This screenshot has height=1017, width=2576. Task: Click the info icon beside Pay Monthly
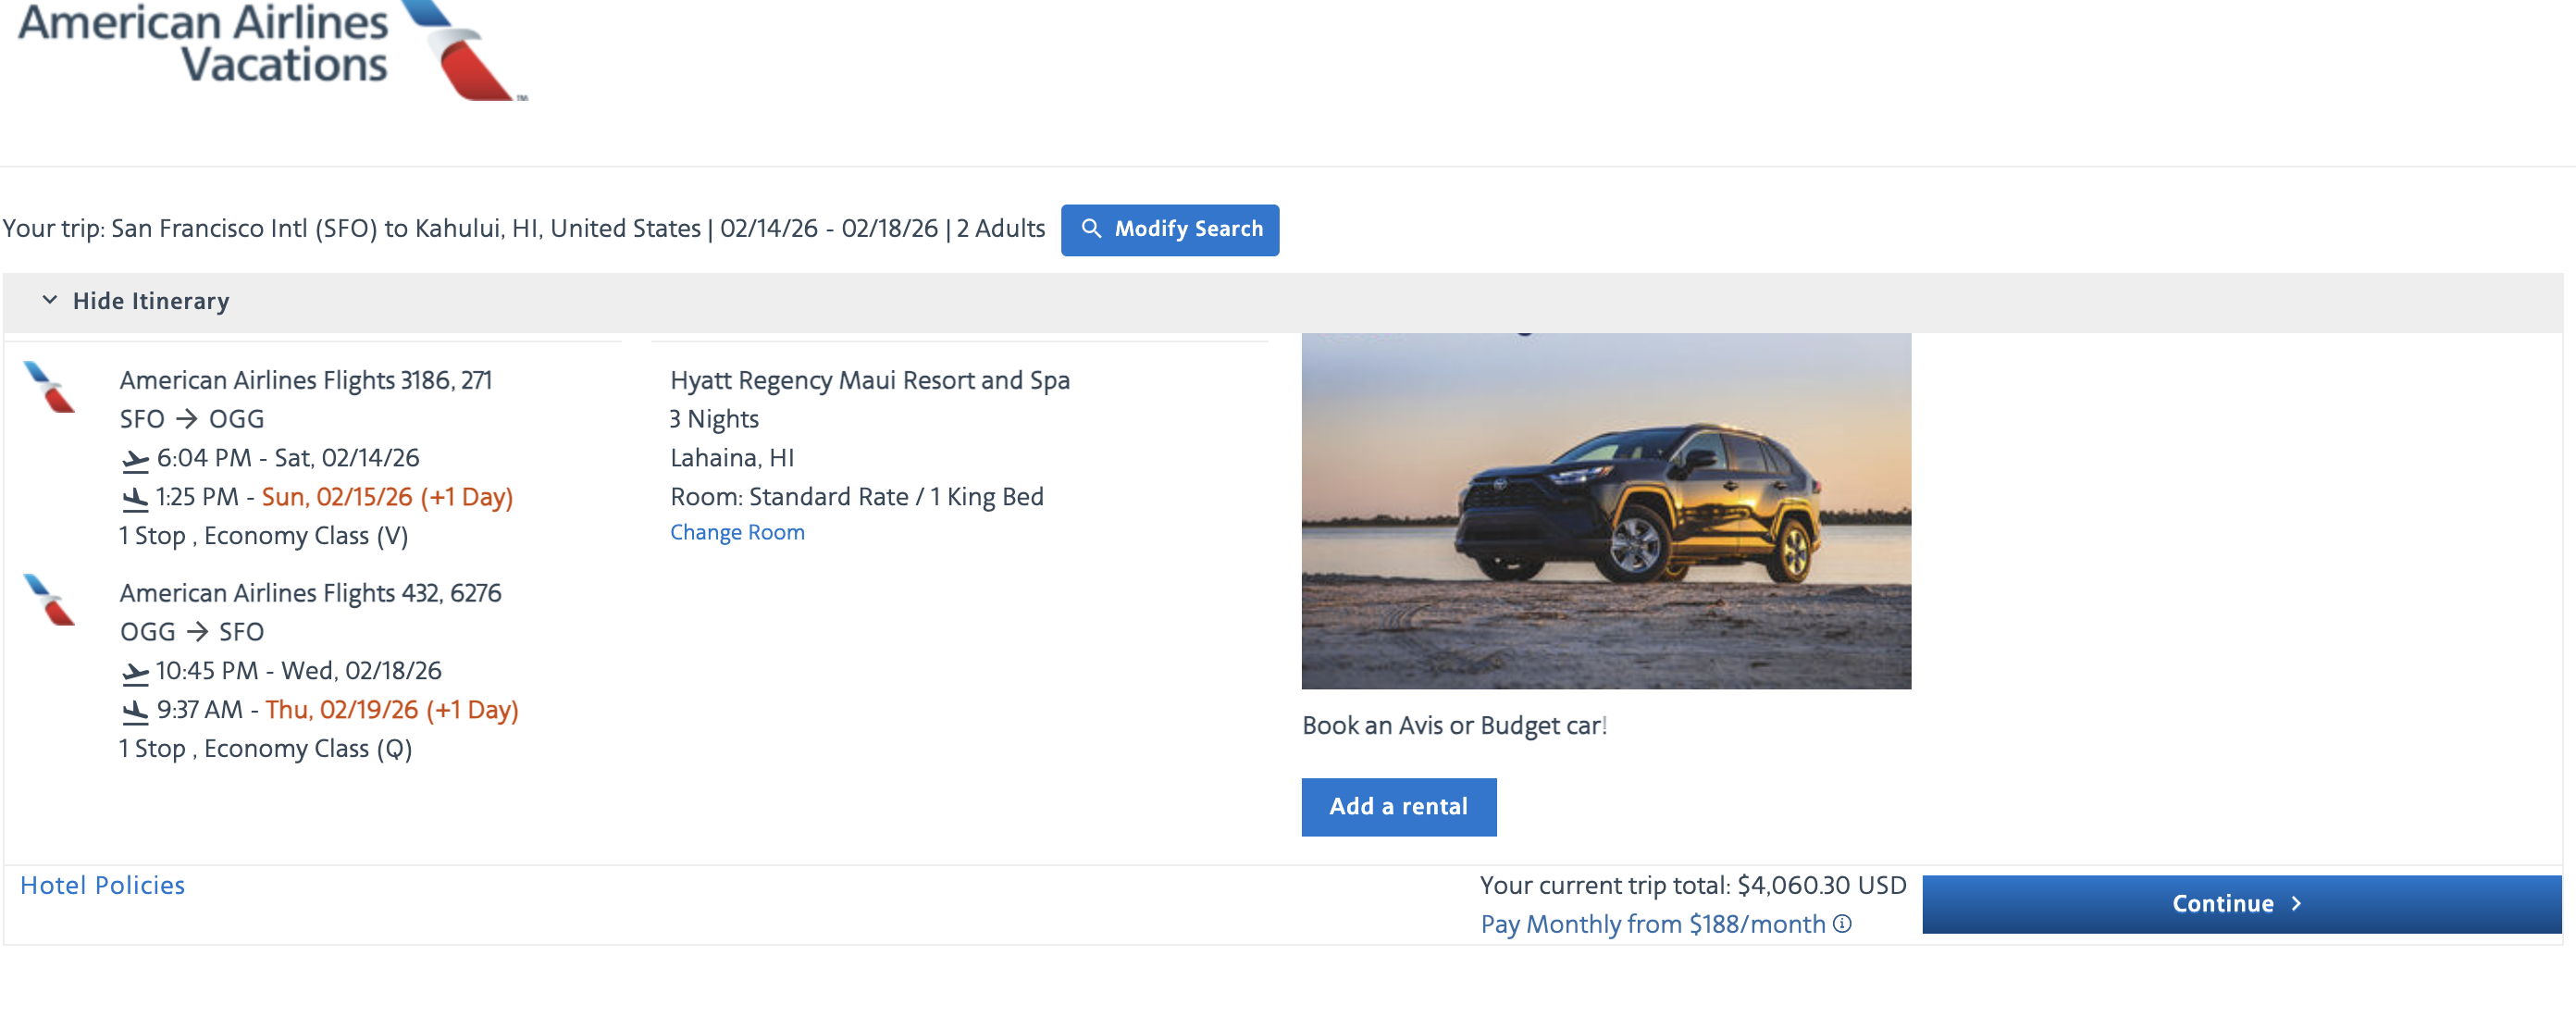click(1842, 924)
